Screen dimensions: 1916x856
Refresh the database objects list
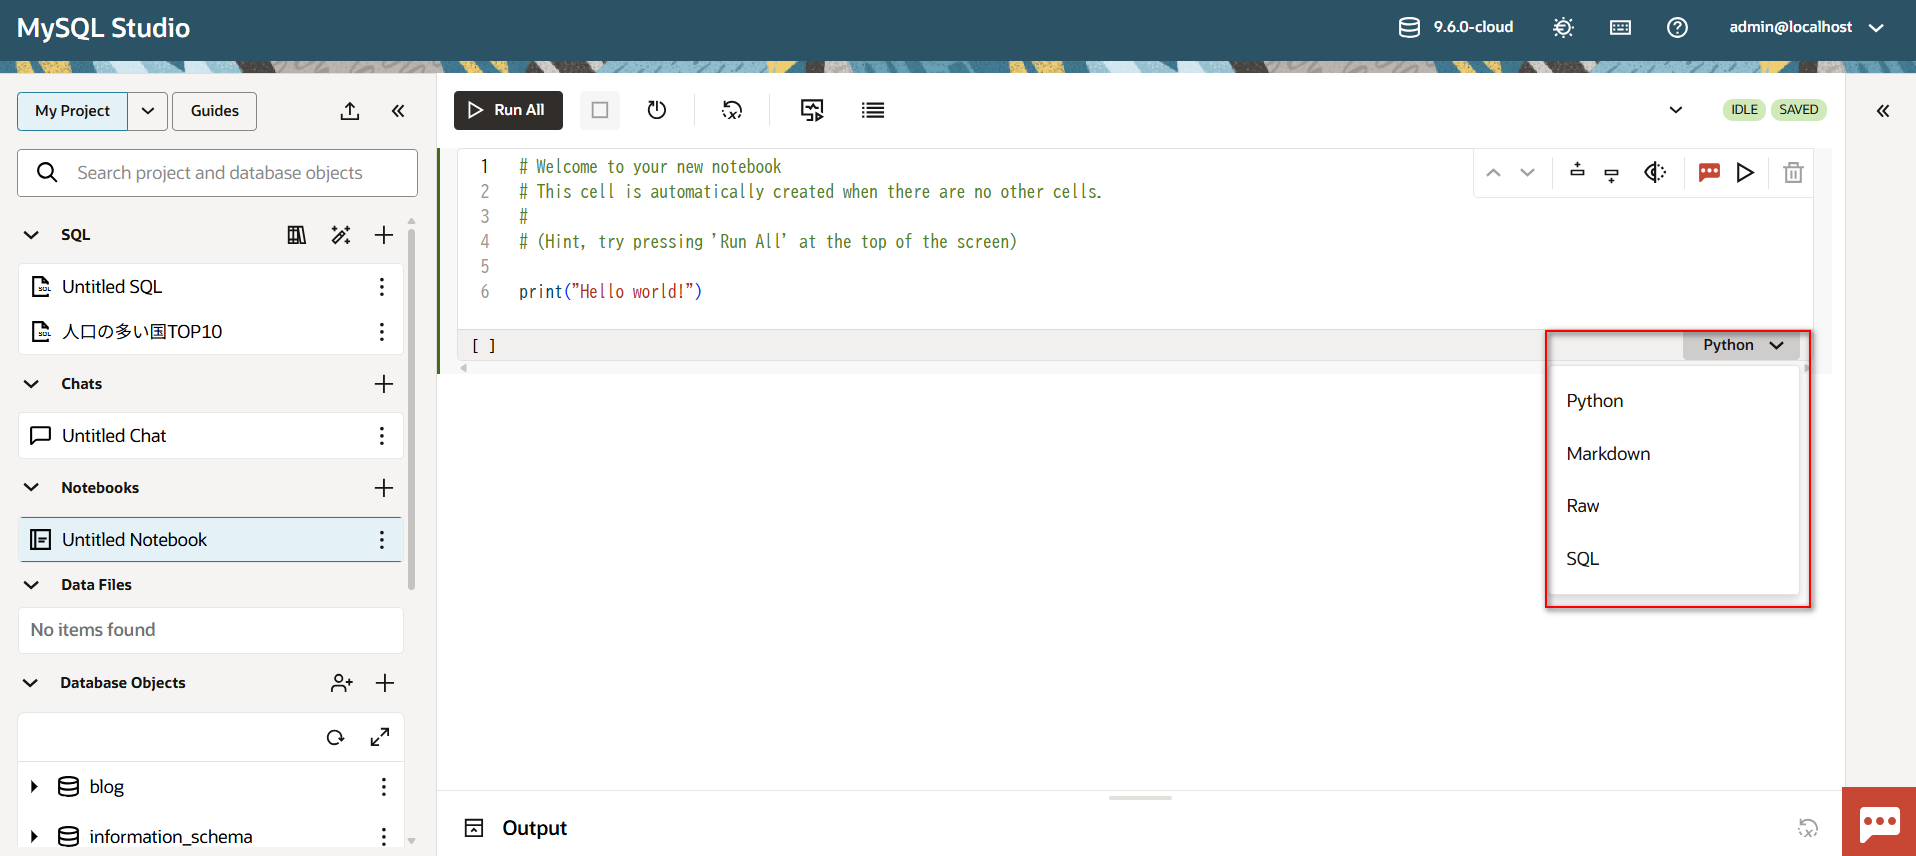pyautogui.click(x=335, y=738)
